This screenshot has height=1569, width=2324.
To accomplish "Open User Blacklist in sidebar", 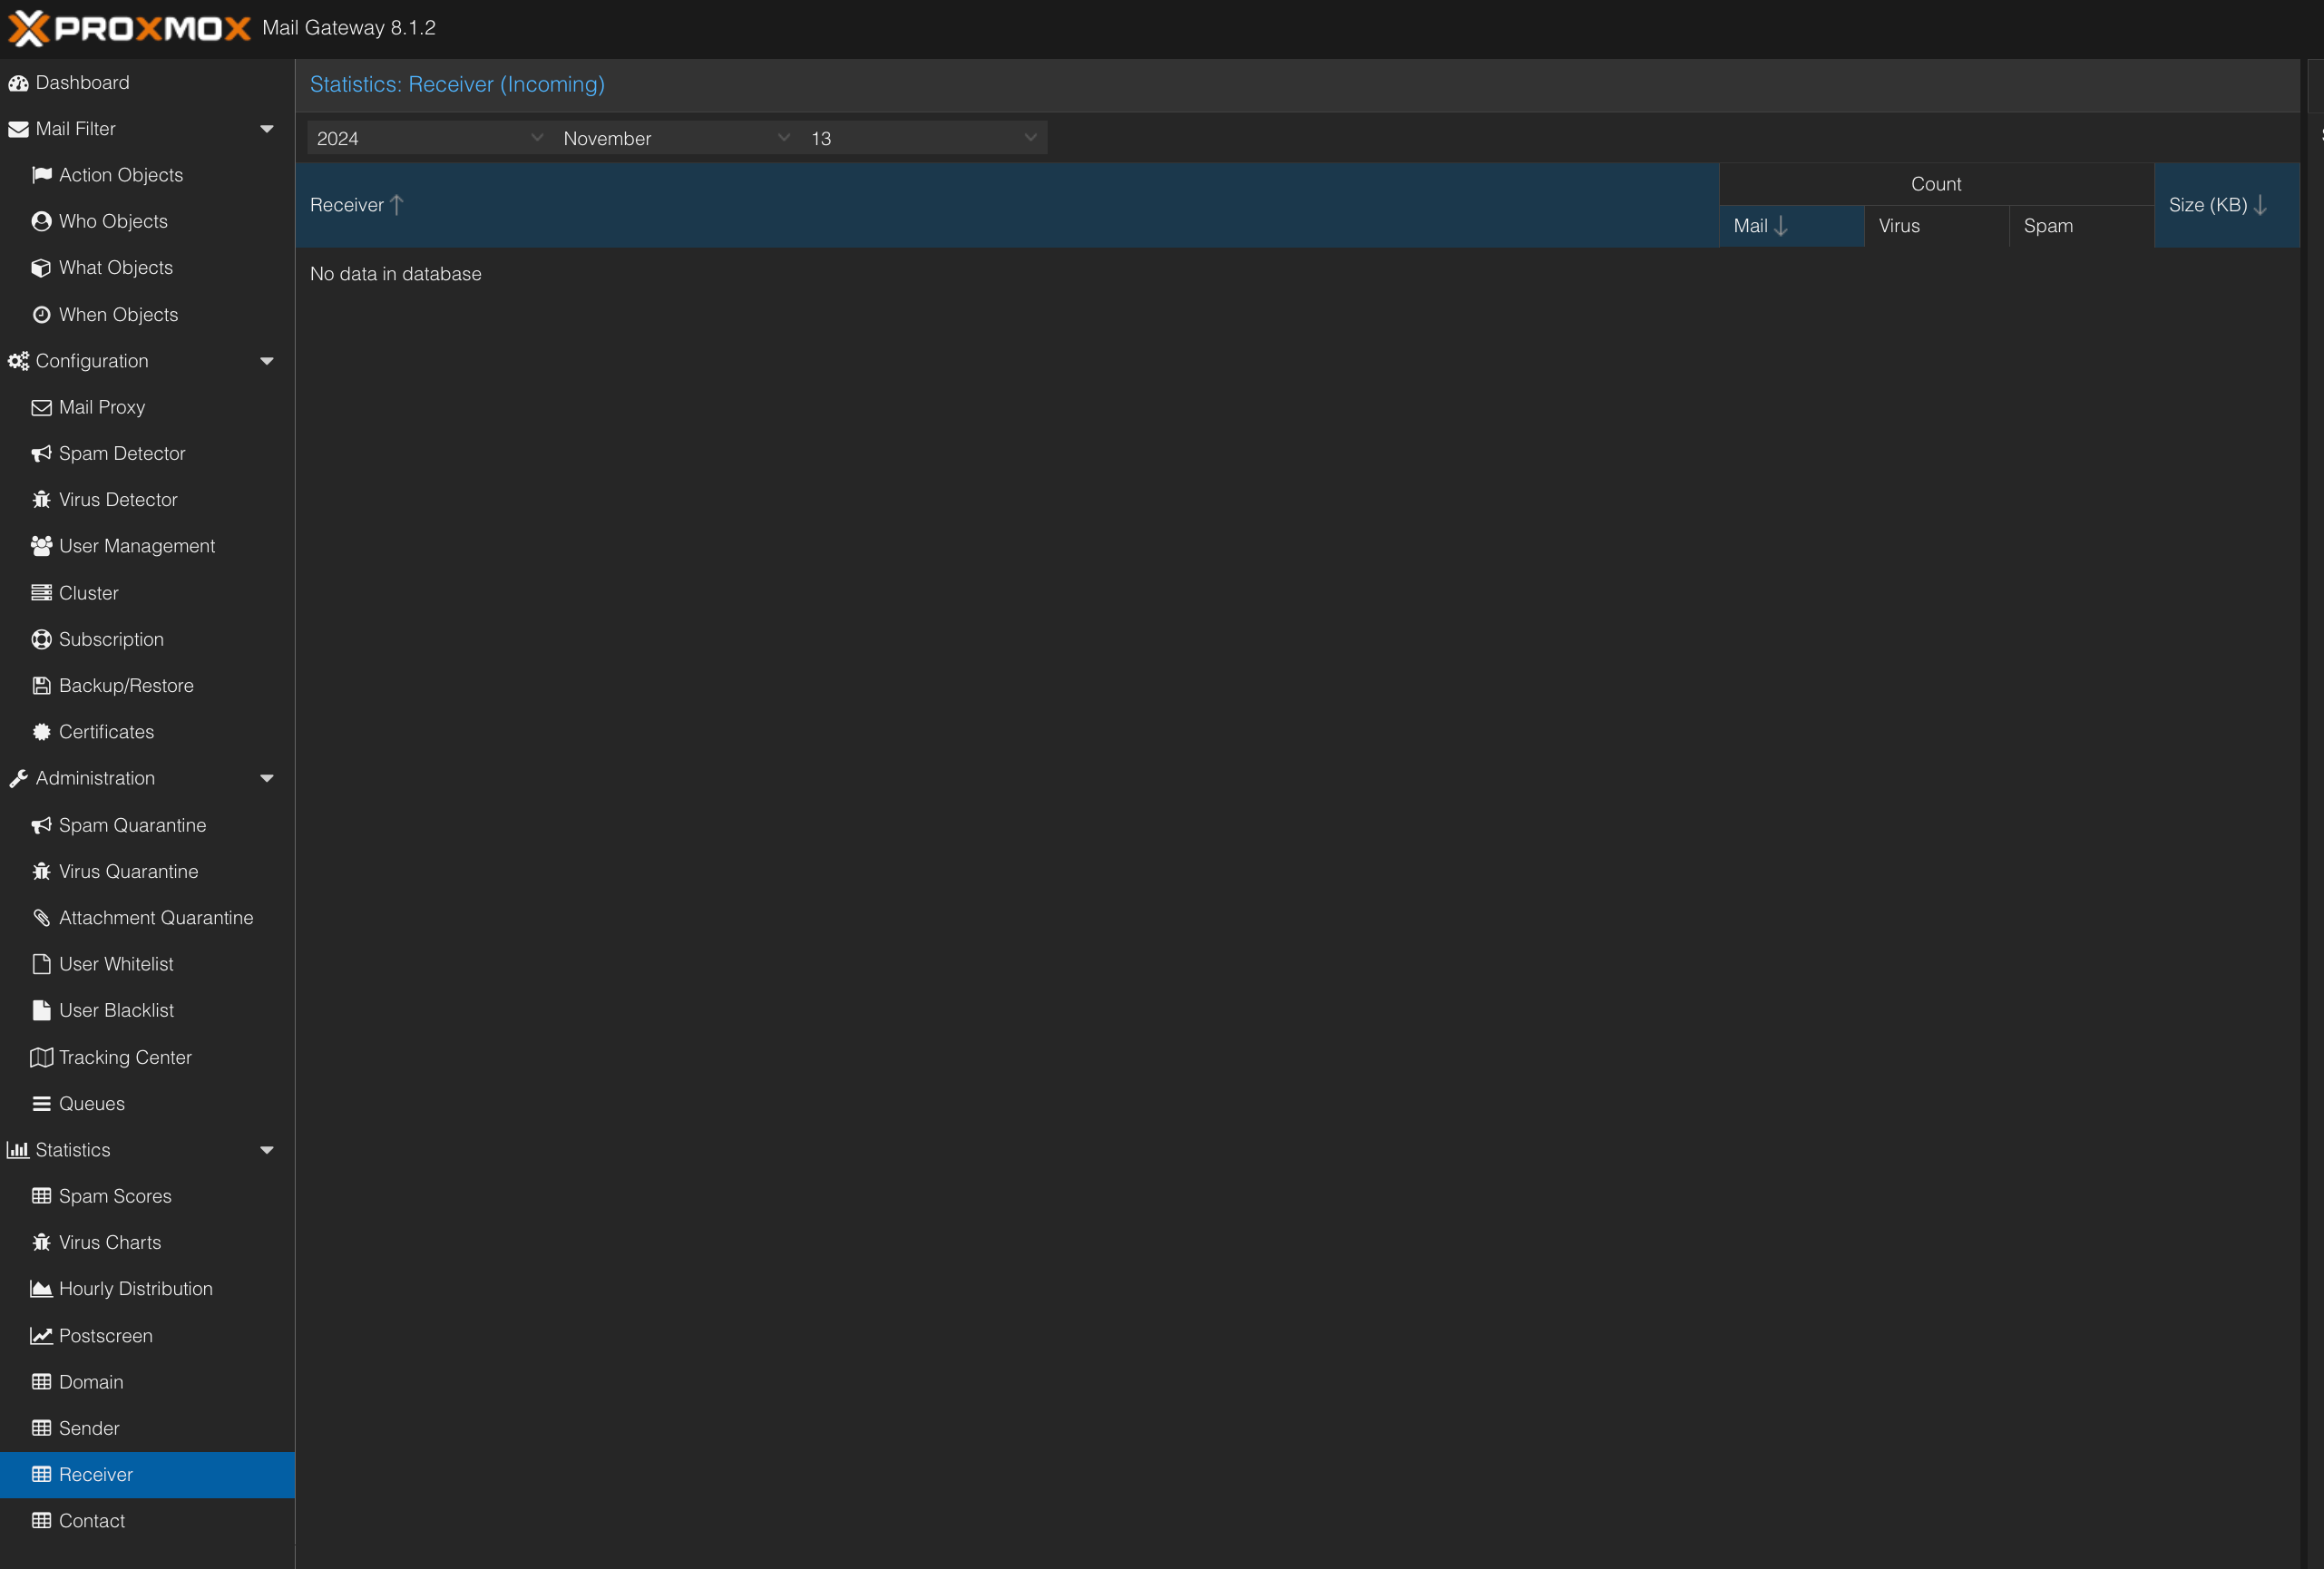I will click(147, 1011).
